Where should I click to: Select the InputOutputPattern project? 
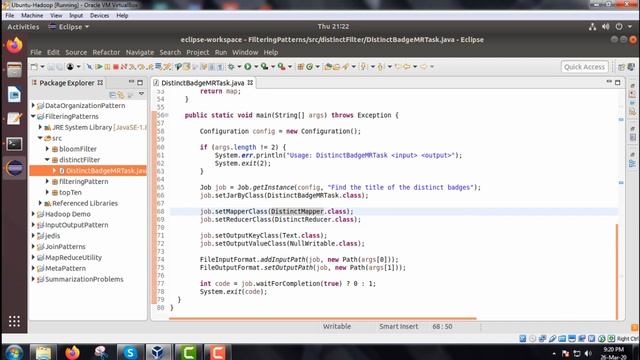77,225
